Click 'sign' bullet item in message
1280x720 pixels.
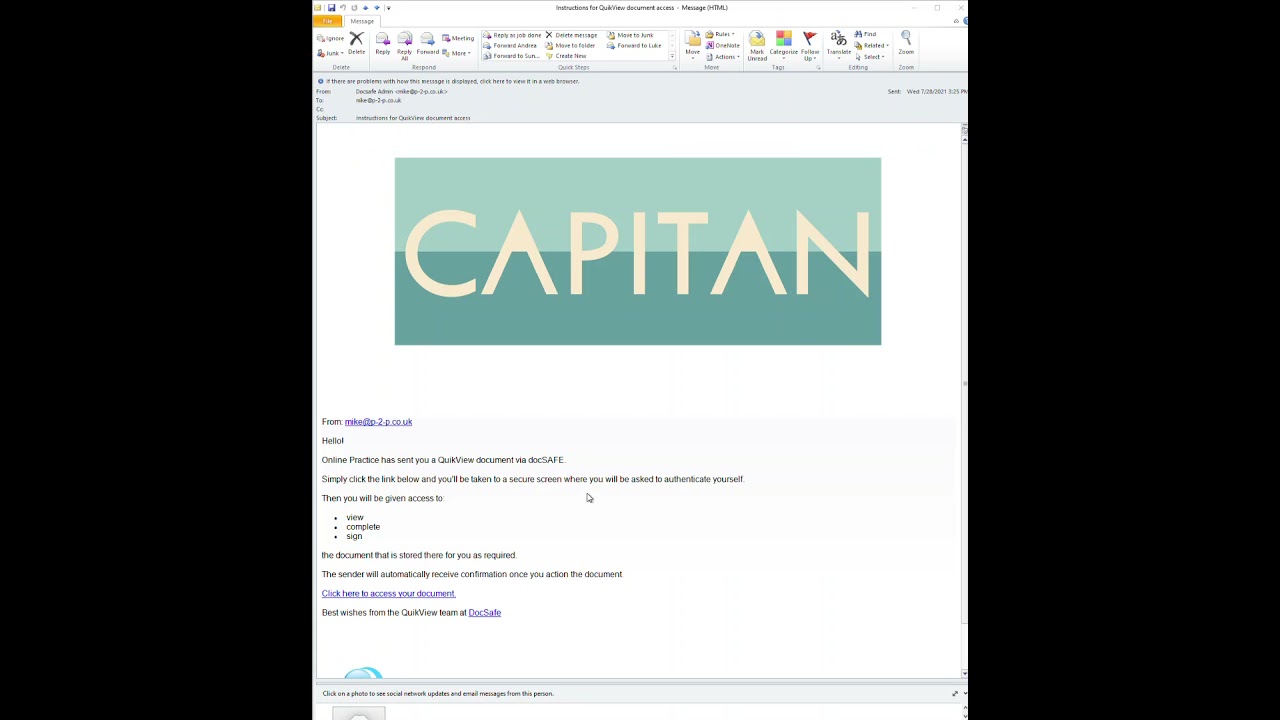354,537
